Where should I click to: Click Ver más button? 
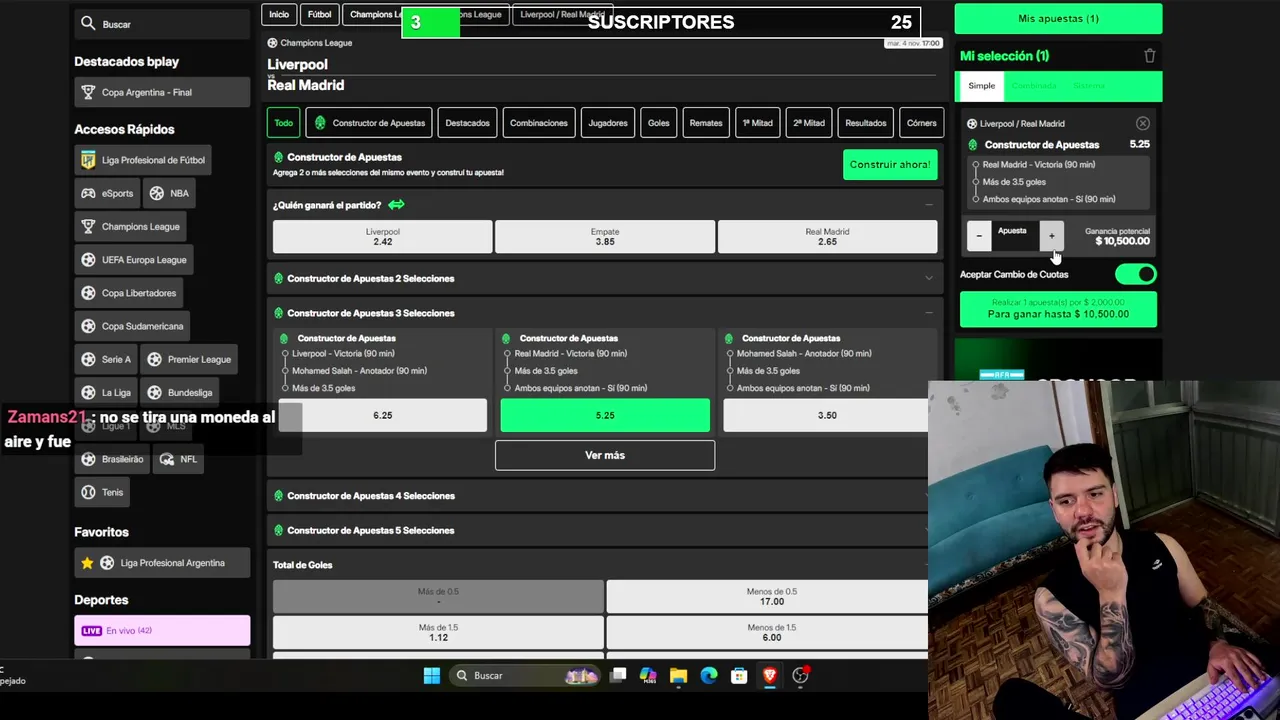tap(605, 455)
